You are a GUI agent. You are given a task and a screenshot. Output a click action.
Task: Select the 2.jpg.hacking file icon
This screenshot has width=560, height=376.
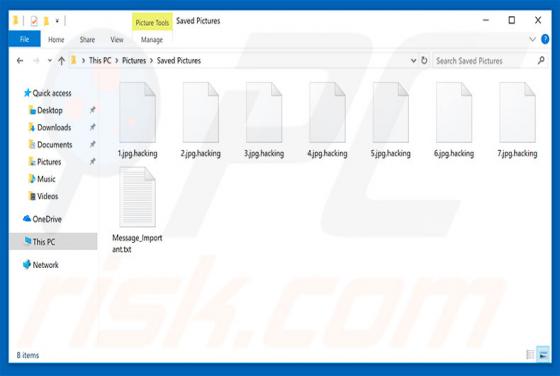201,112
